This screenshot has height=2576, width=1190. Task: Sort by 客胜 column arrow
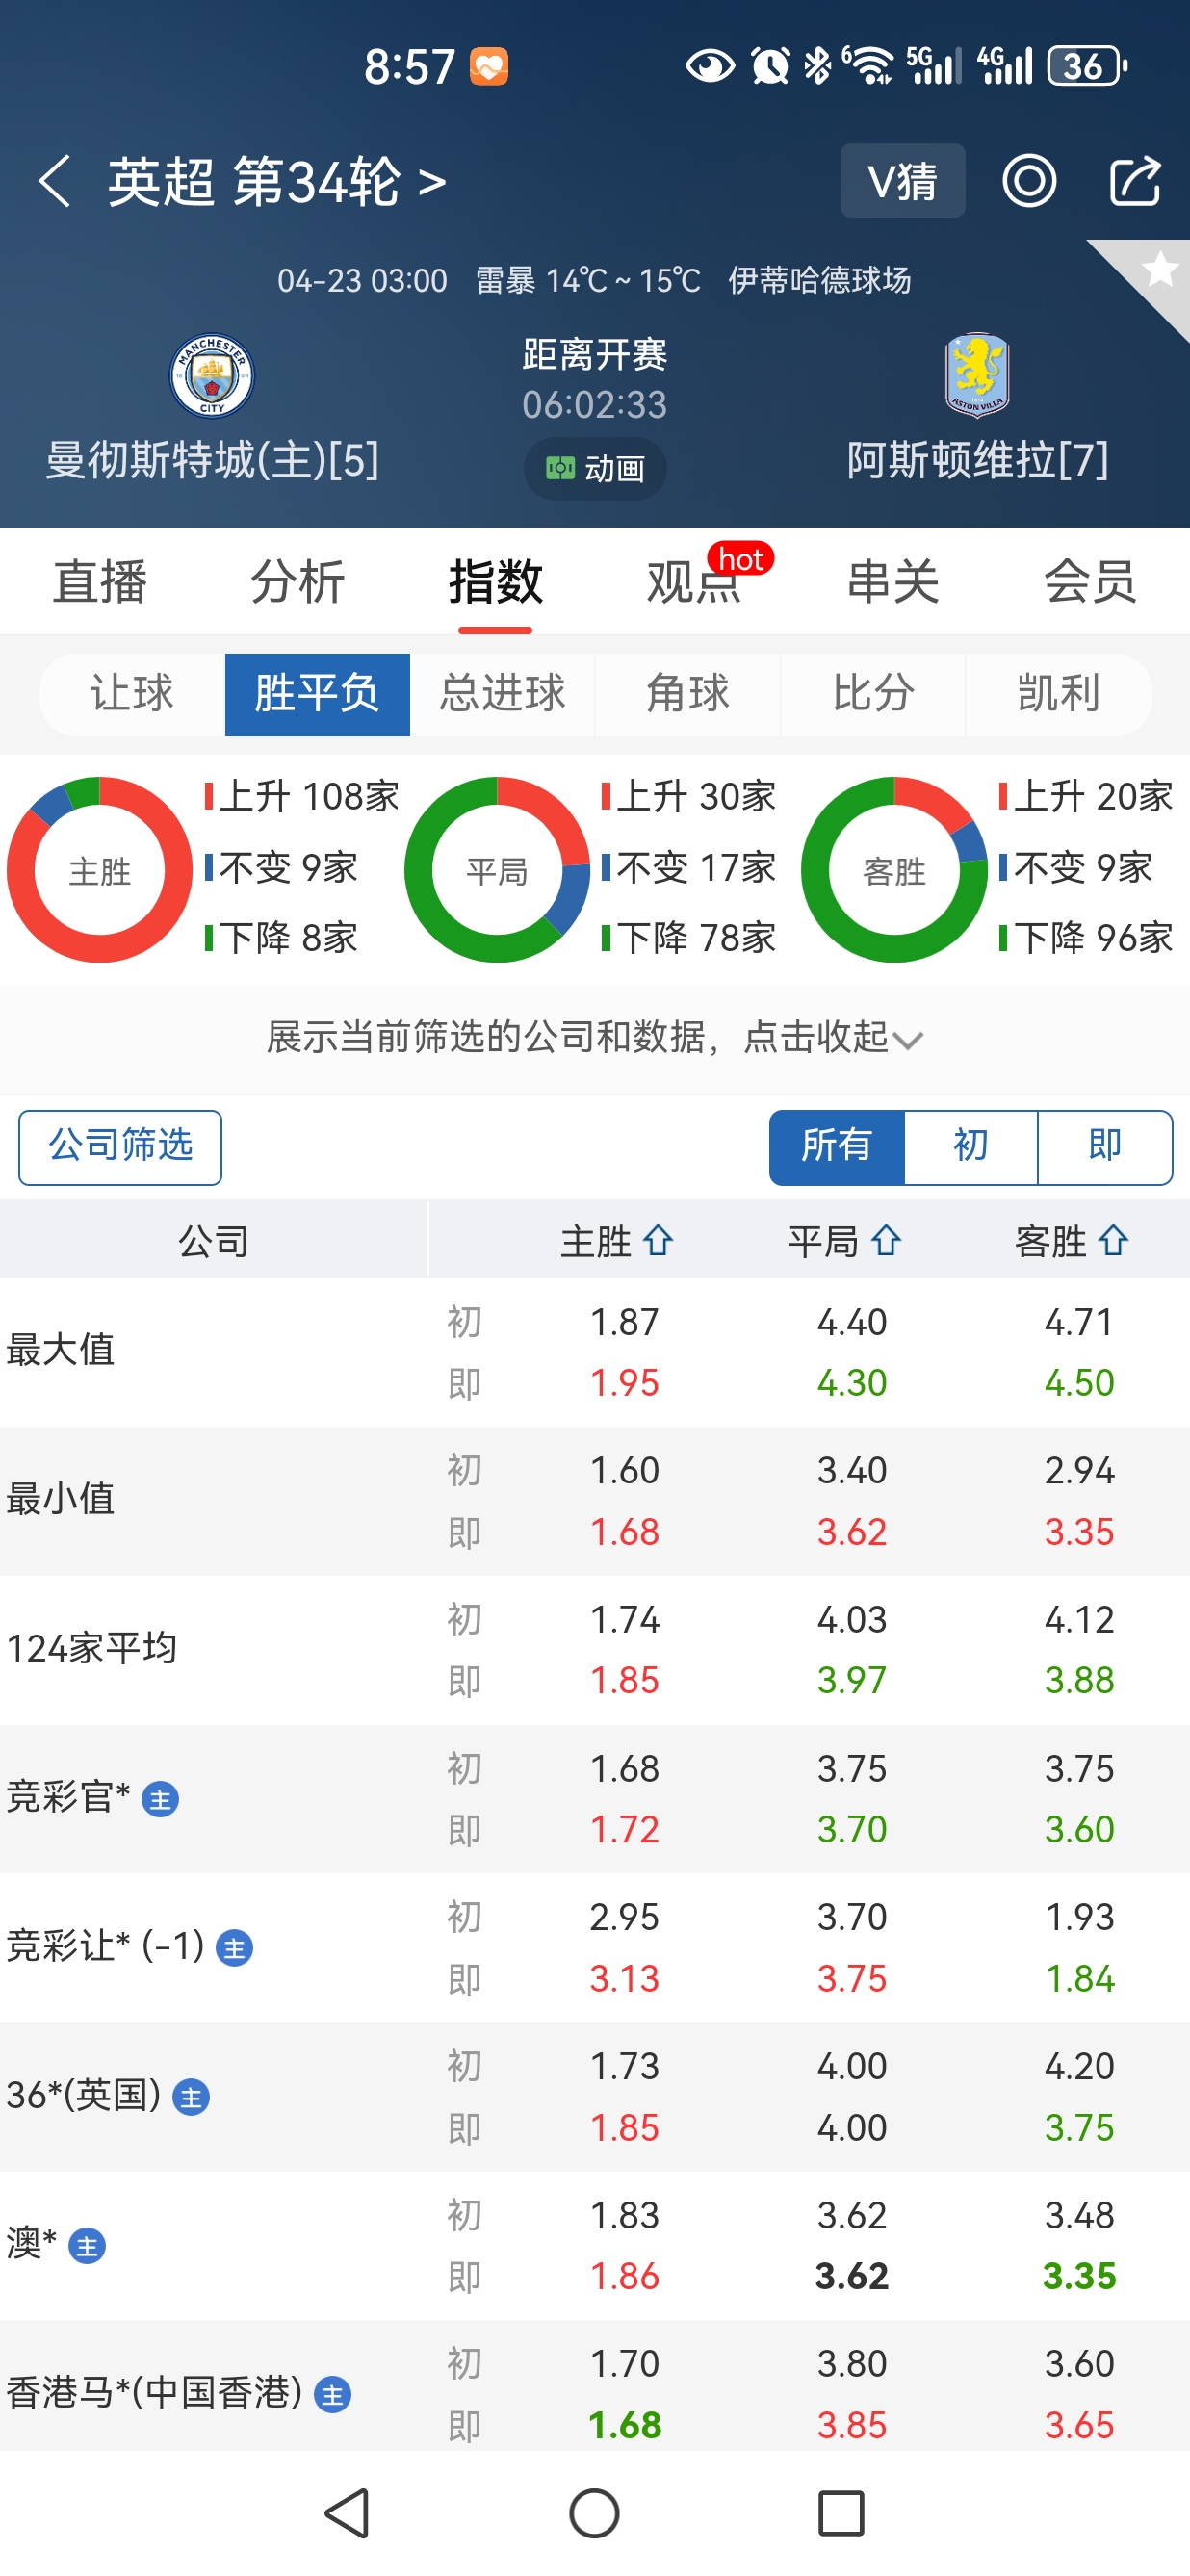(1114, 1241)
